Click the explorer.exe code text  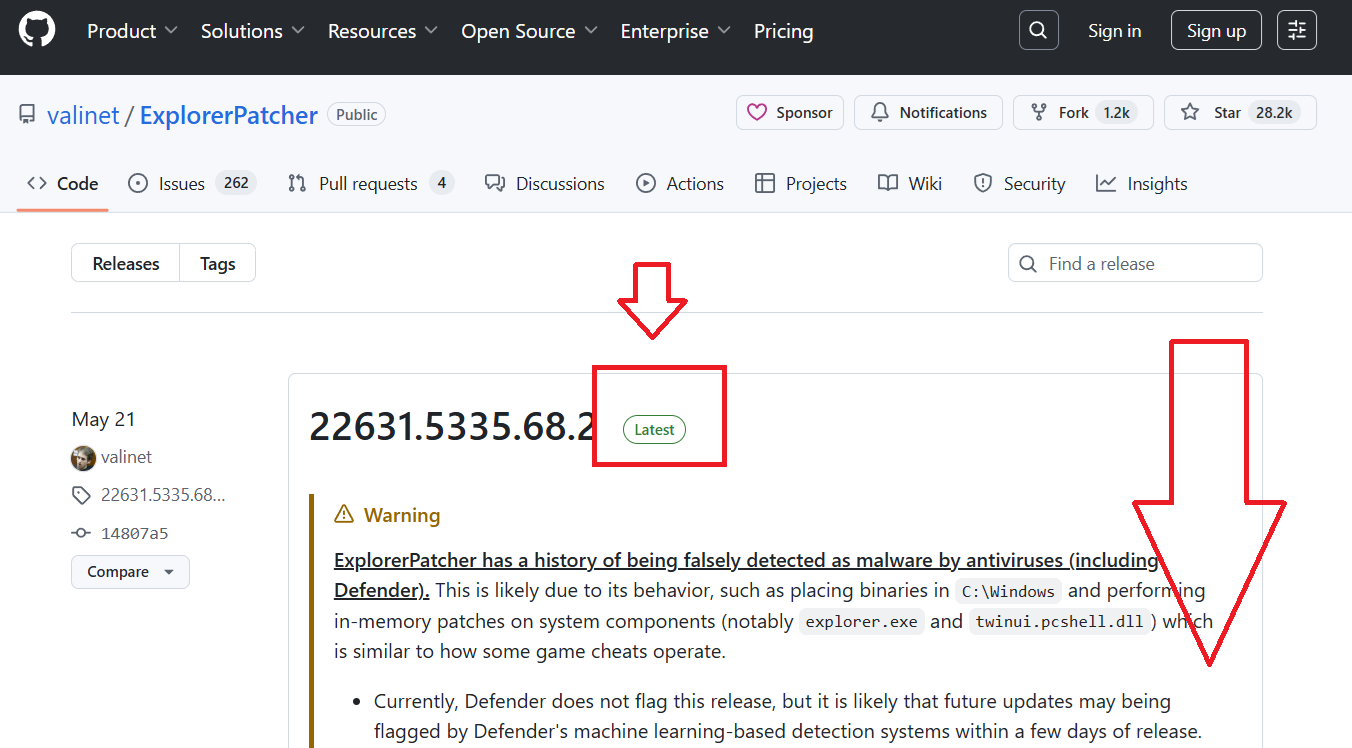click(862, 621)
